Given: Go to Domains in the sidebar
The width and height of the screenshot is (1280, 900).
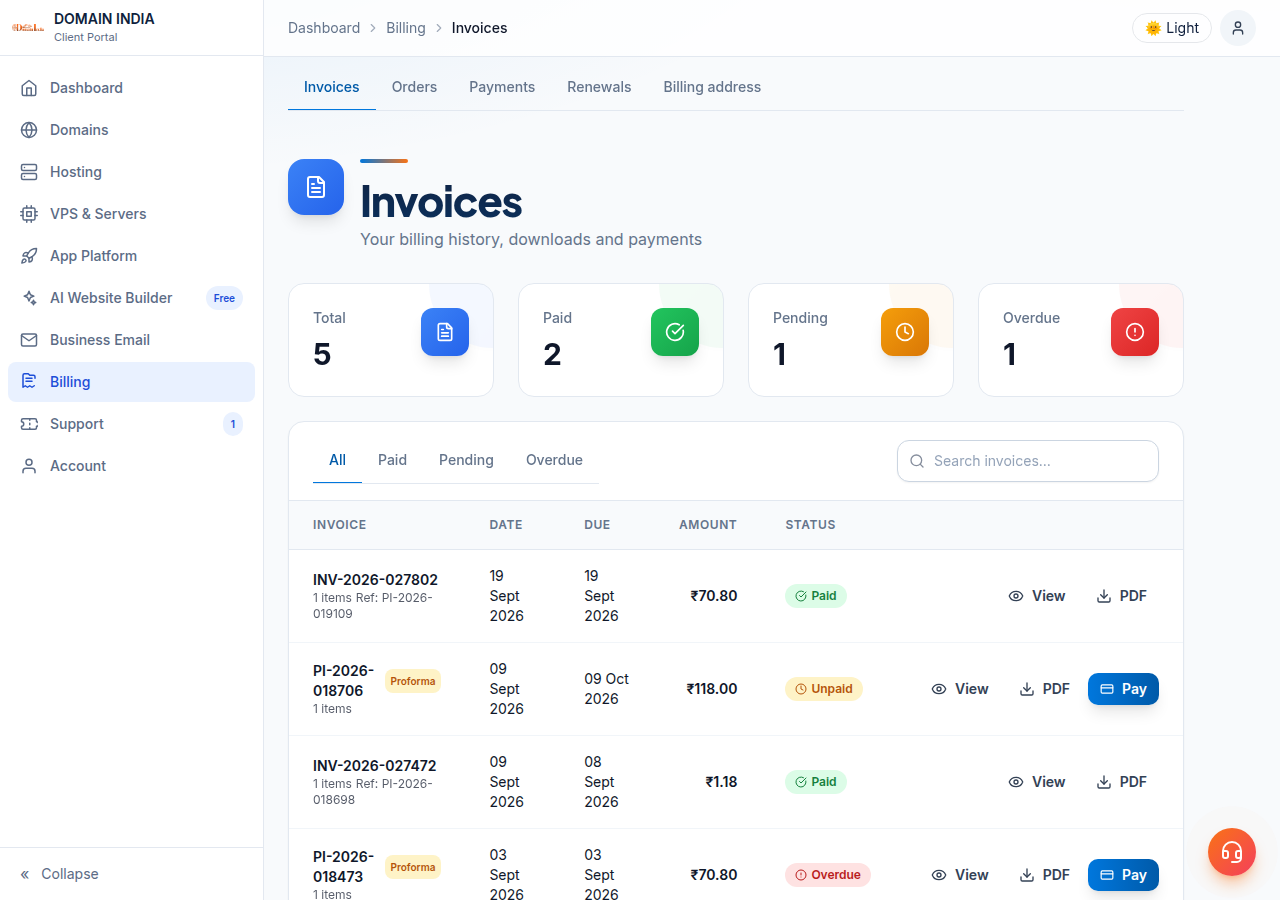Looking at the screenshot, I should 131,130.
